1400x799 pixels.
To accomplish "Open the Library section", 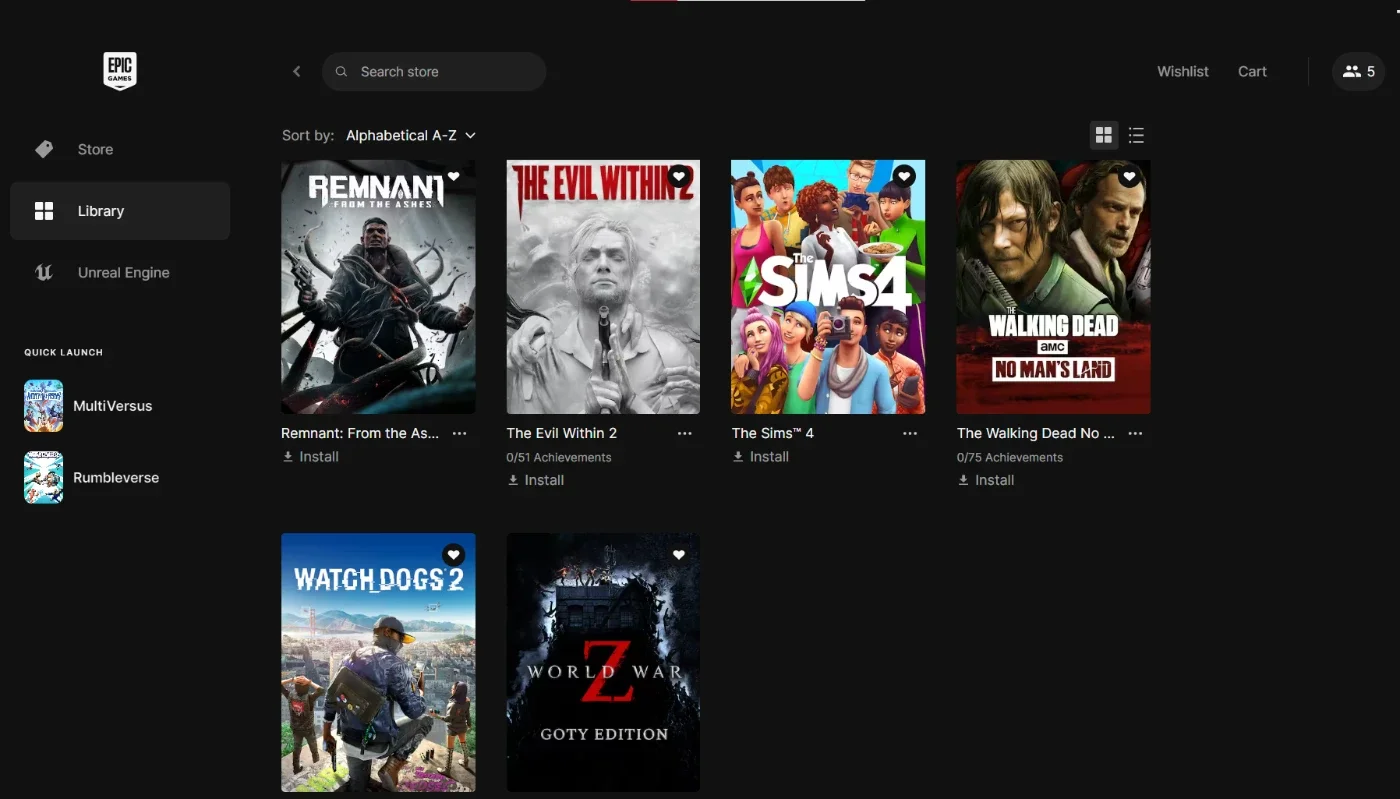I will [x=120, y=211].
